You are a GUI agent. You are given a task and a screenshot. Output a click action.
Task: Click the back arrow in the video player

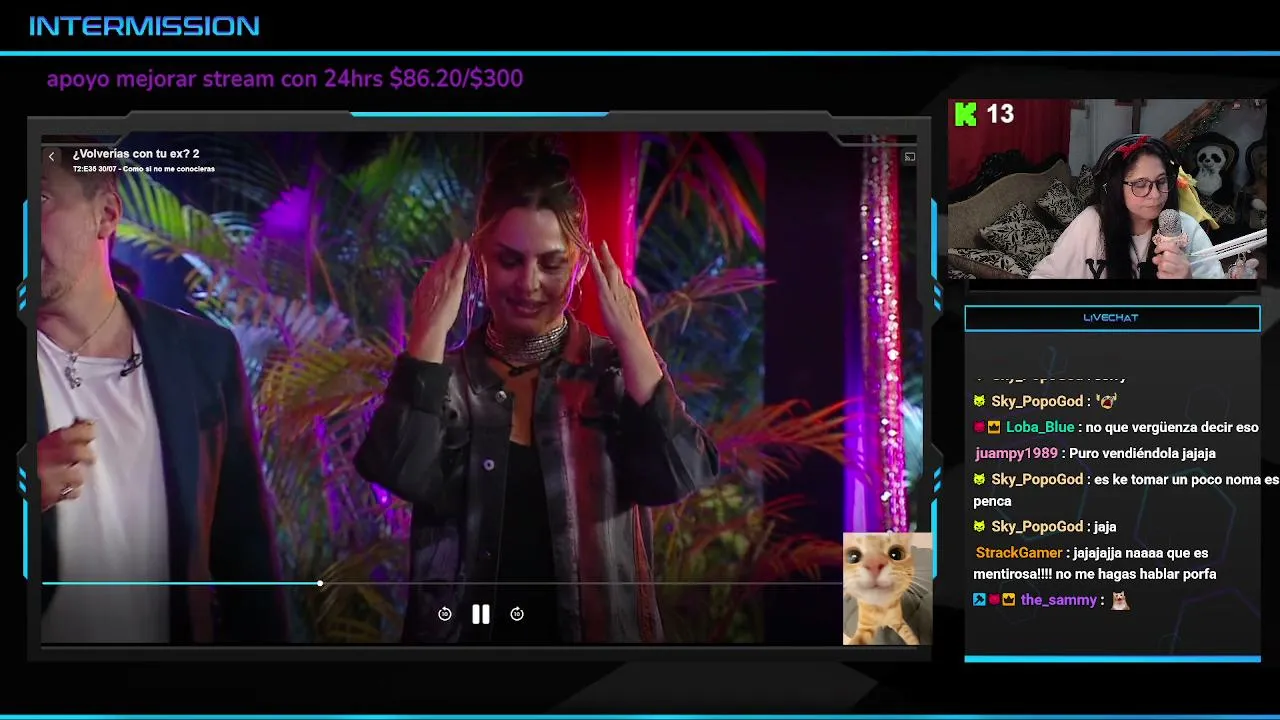coord(51,156)
